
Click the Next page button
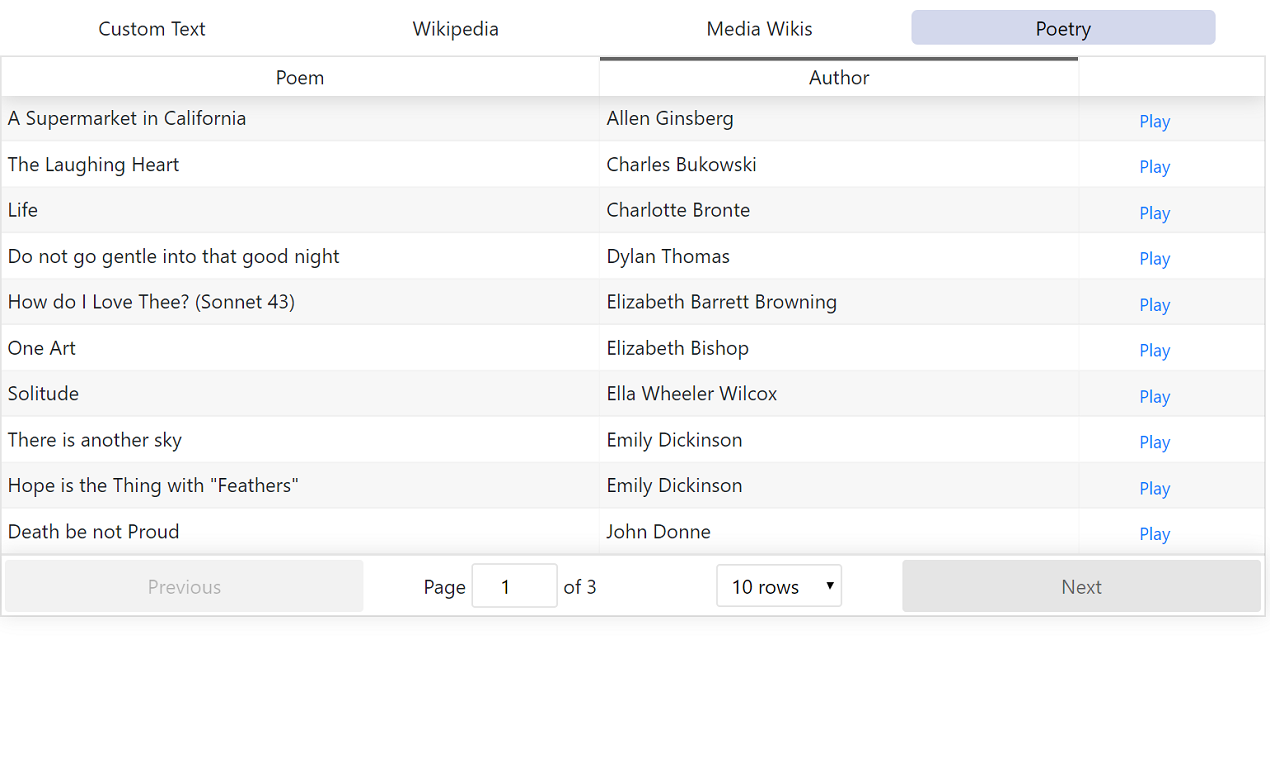coord(1081,586)
